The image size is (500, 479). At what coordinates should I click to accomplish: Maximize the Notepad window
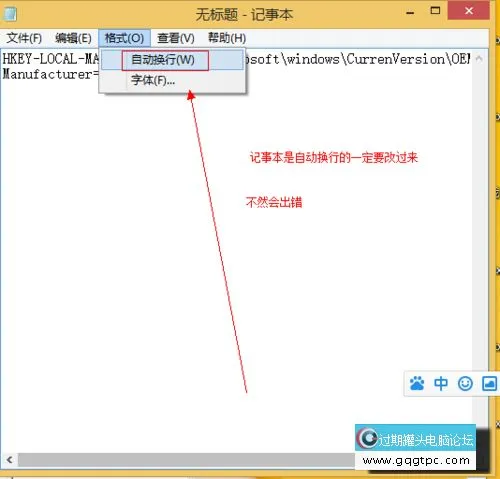[x=435, y=11]
